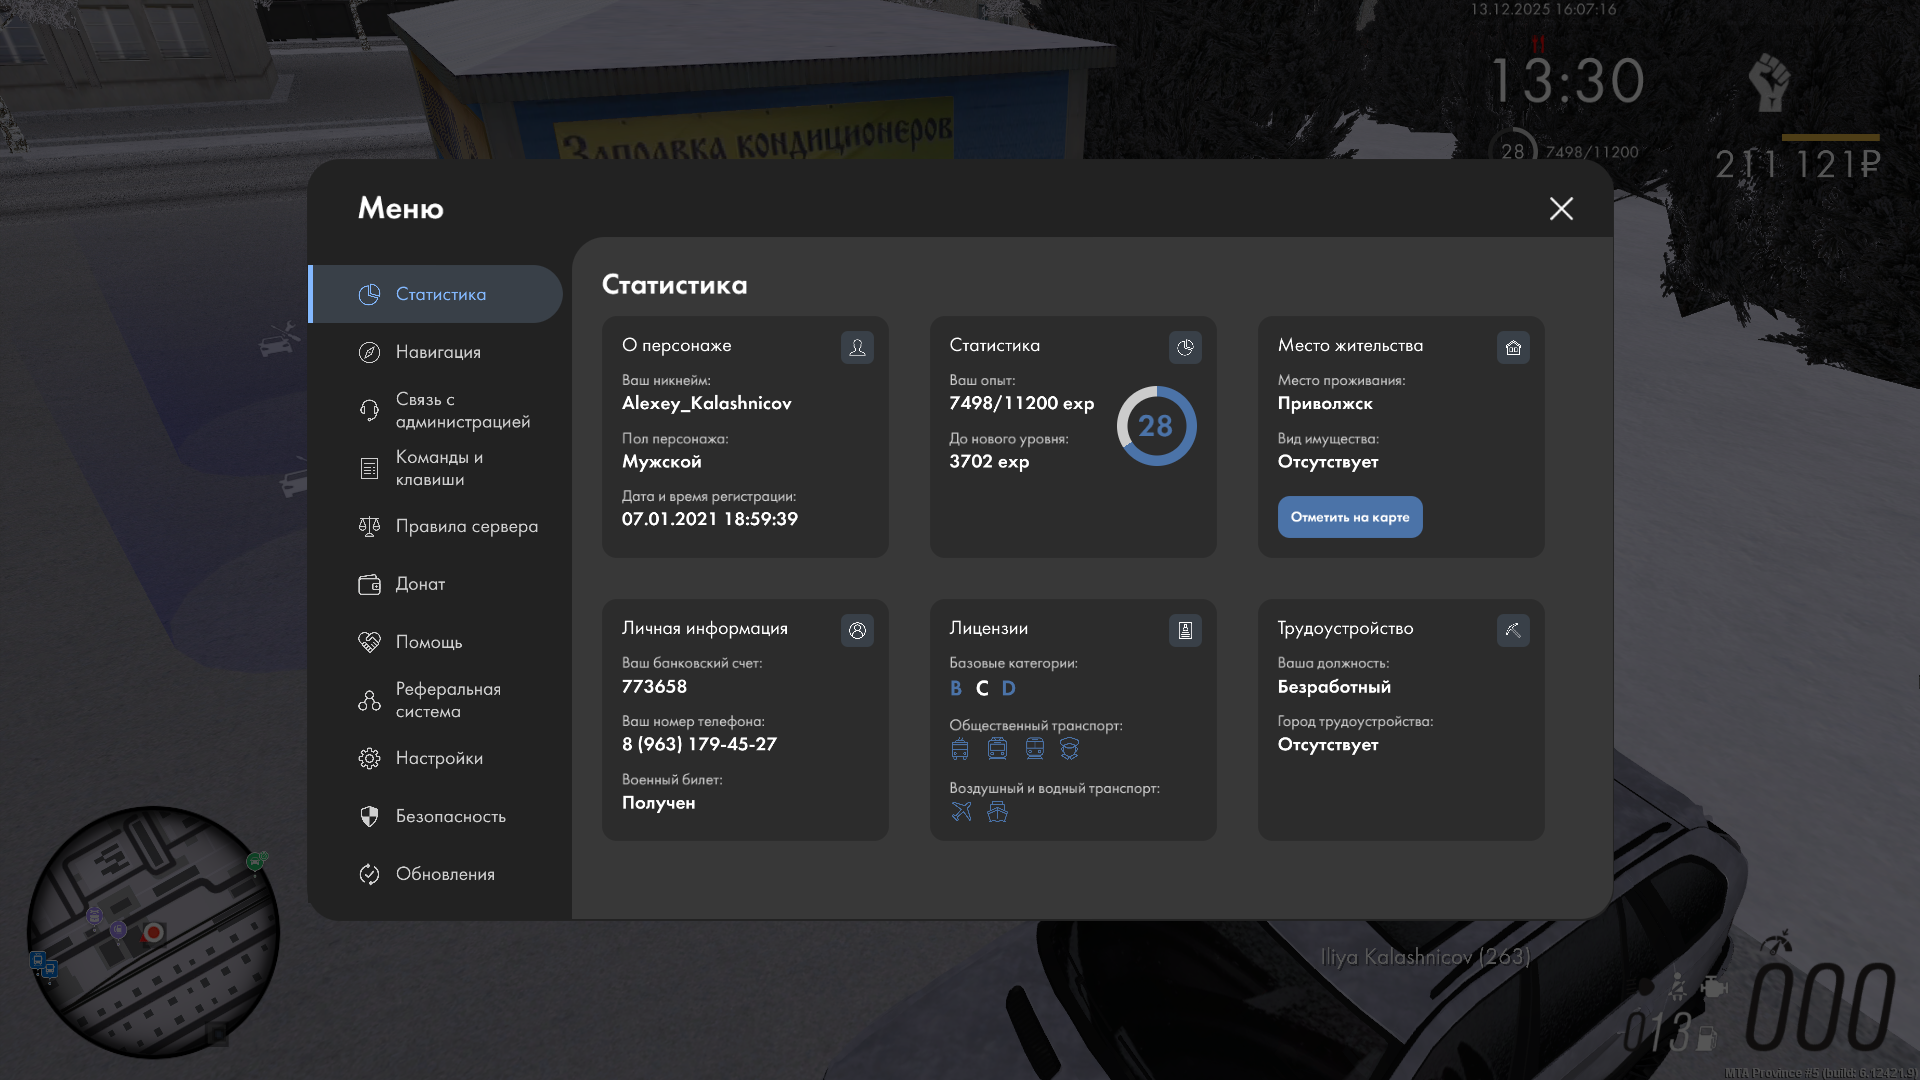The width and height of the screenshot is (1920, 1080).
Task: Click the level 28 progress ring
Action: point(1156,426)
